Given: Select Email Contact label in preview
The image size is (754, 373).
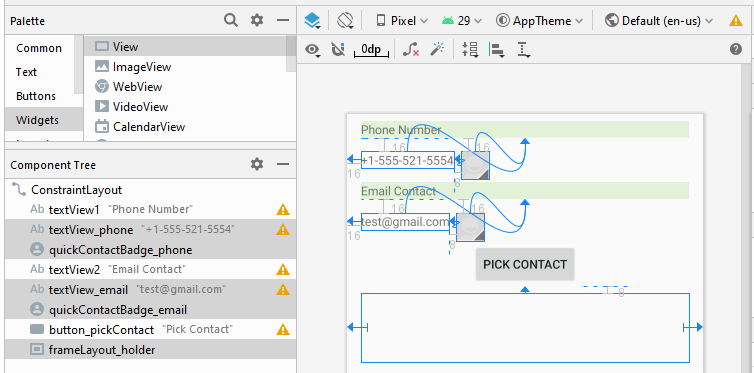Looking at the screenshot, I should click(399, 191).
